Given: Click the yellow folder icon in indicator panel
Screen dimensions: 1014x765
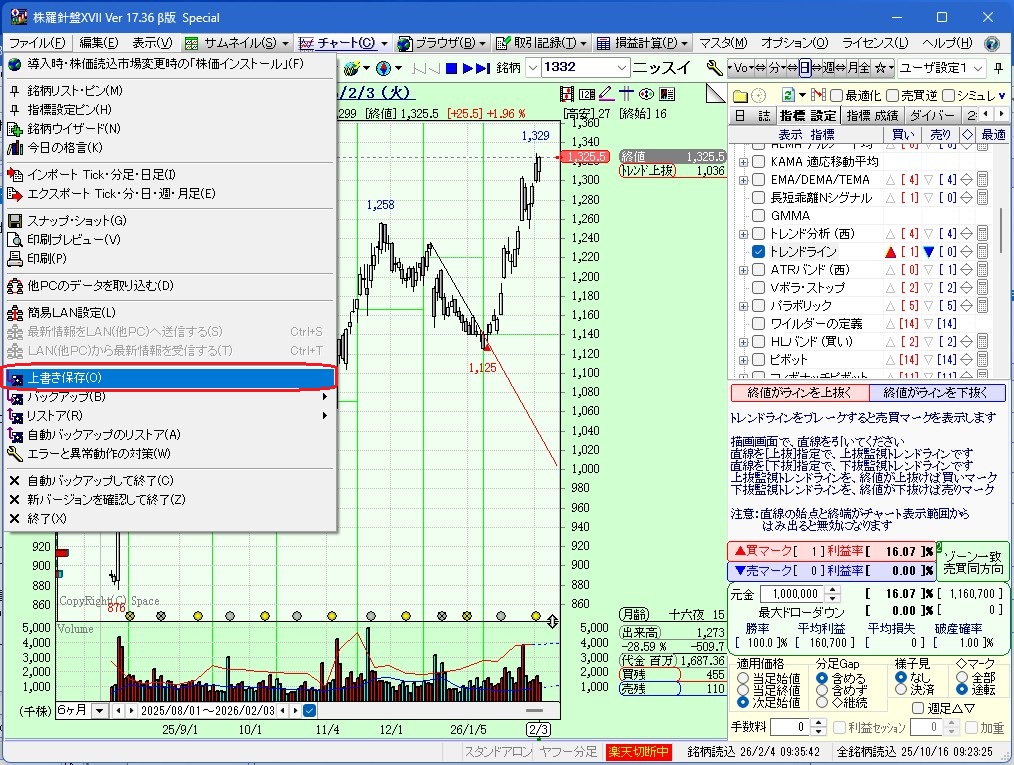Looking at the screenshot, I should (740, 95).
